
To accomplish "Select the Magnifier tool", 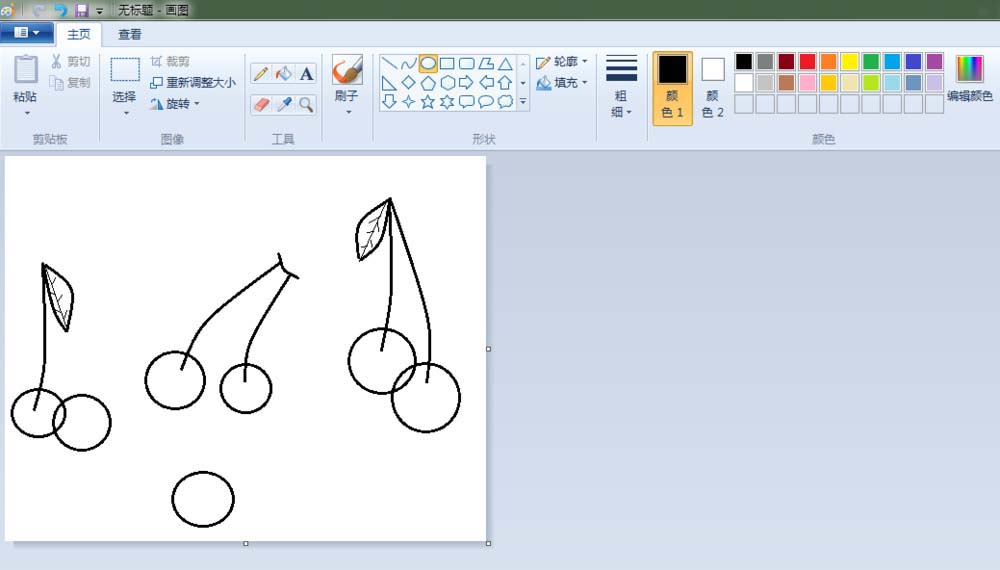I will pos(306,105).
